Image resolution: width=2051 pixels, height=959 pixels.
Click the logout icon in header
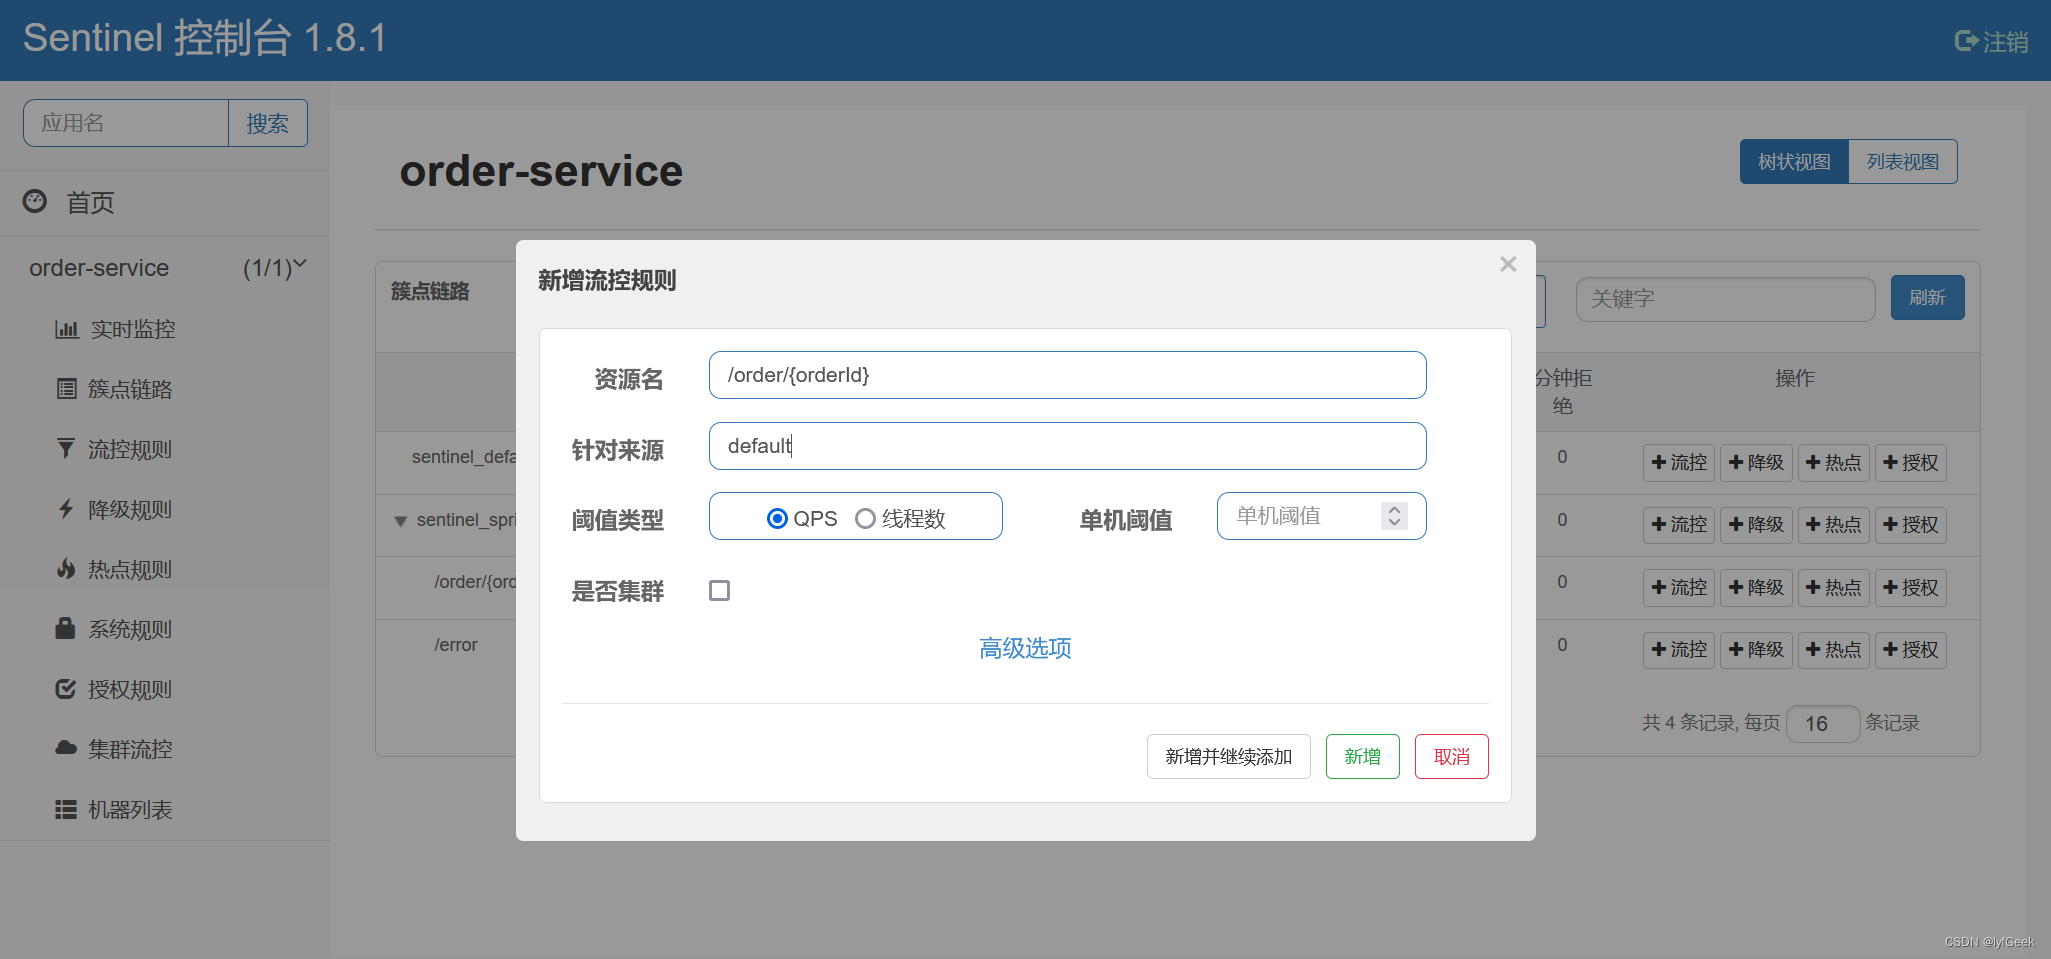click(1966, 41)
